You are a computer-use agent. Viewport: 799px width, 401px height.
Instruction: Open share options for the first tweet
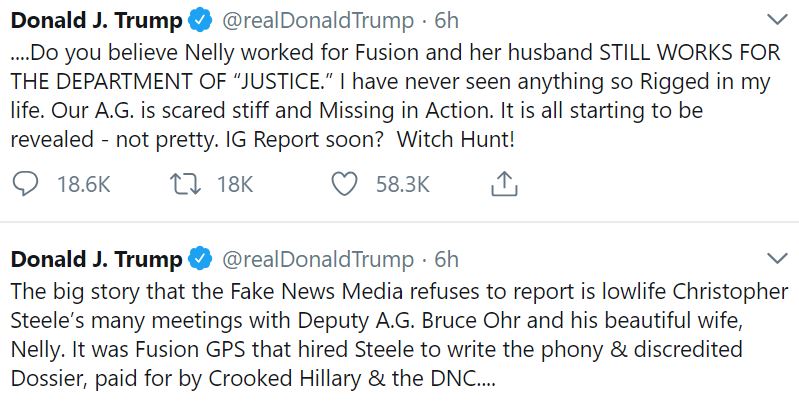(x=505, y=183)
